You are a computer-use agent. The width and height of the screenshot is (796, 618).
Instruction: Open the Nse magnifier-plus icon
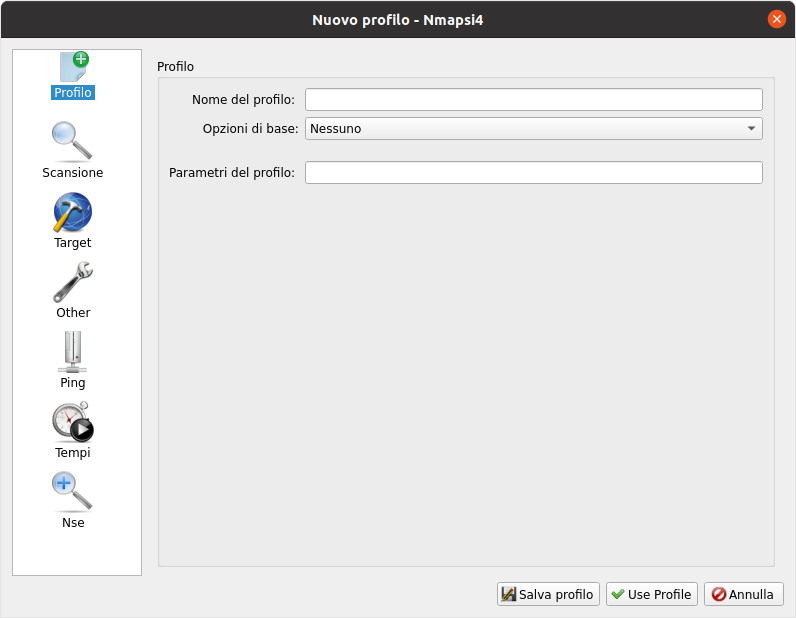(x=72, y=492)
